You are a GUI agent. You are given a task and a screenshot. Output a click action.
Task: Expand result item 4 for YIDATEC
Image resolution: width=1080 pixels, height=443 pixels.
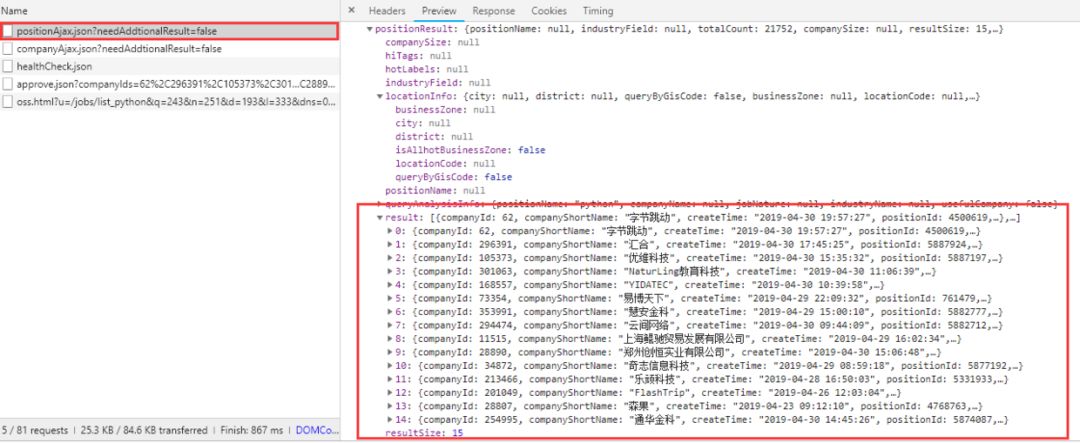390,285
